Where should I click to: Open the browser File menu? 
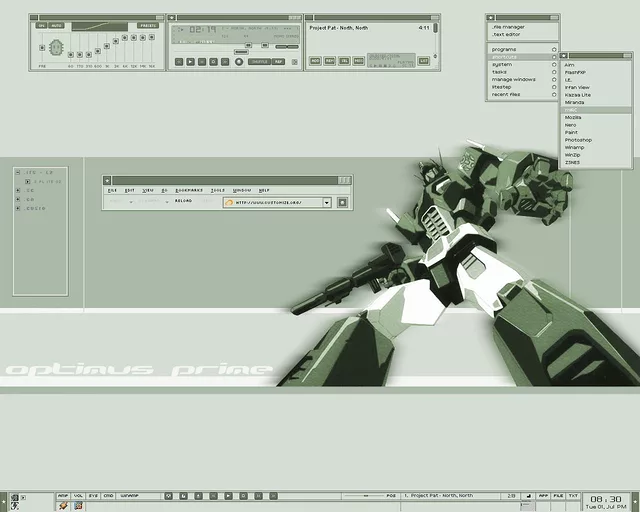(112, 190)
